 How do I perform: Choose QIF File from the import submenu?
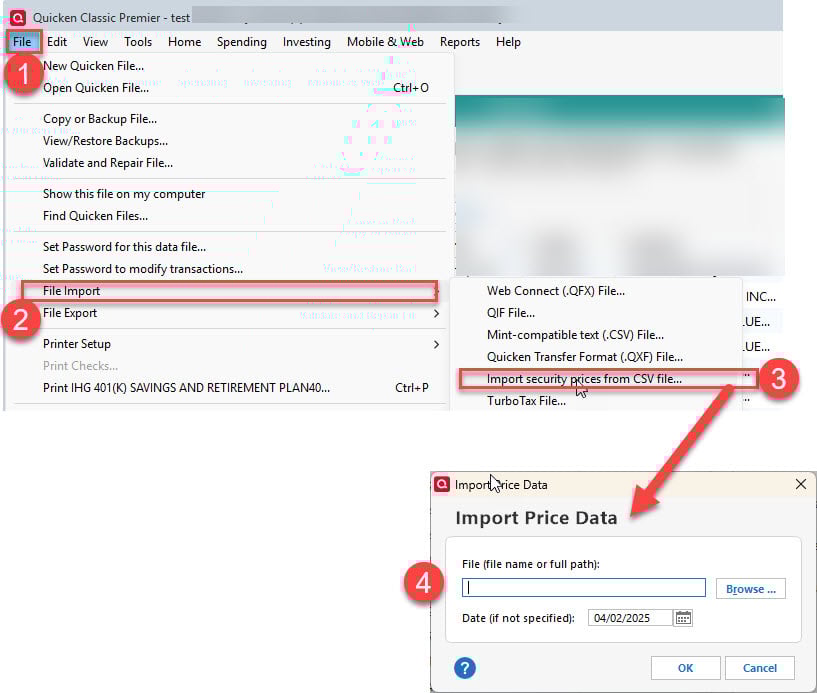pyautogui.click(x=510, y=313)
